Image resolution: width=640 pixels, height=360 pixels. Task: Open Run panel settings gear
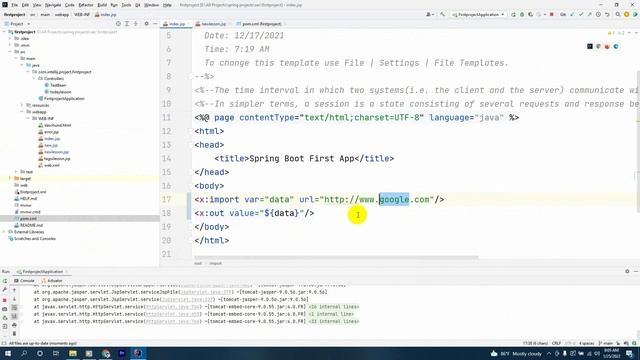coord(627,271)
